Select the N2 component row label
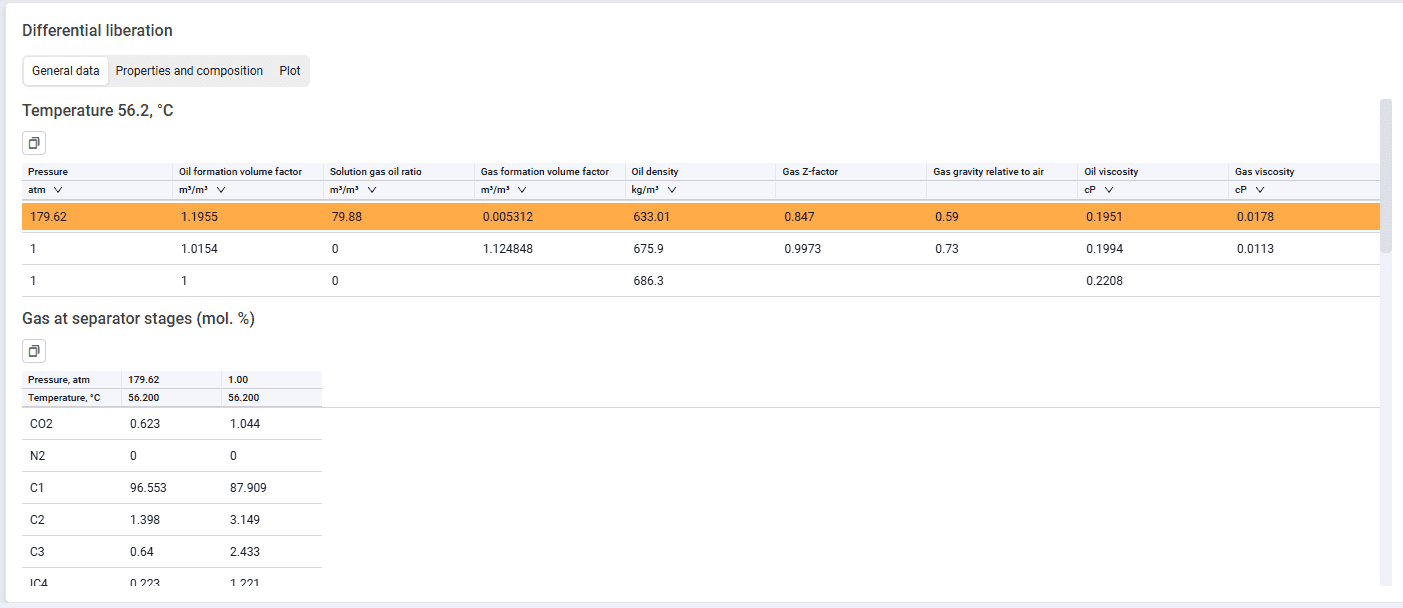1403x608 pixels. coord(38,456)
